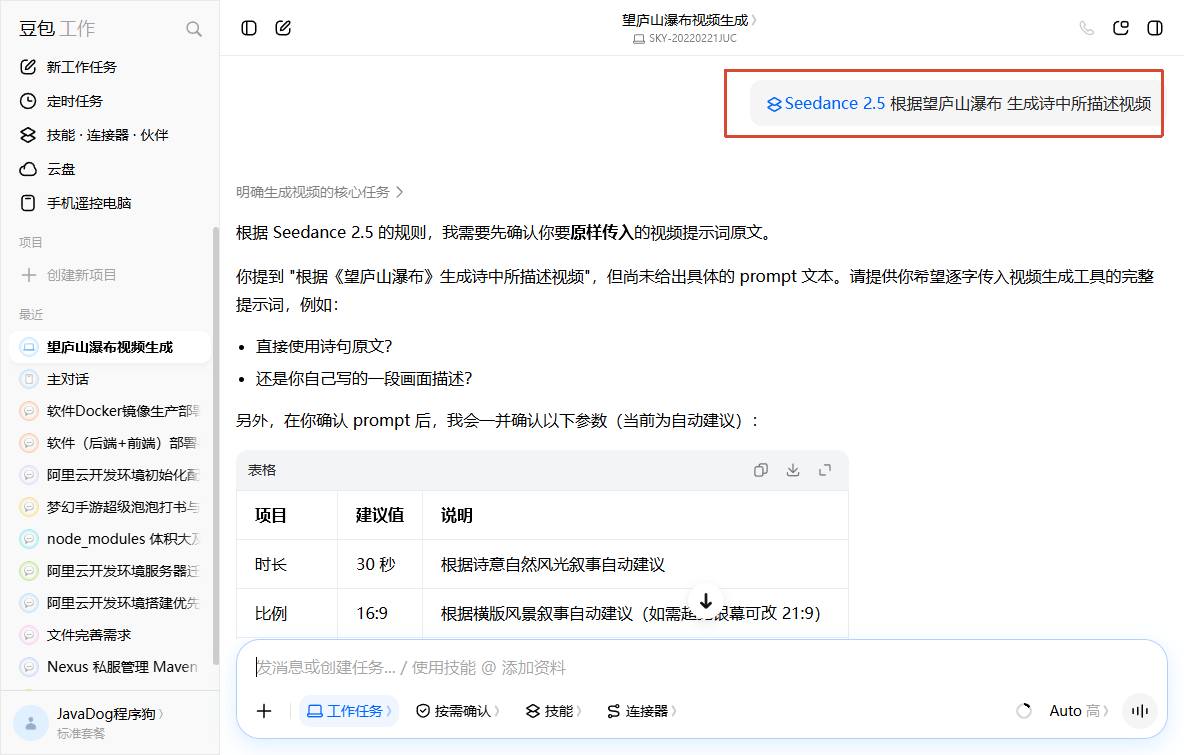Image resolution: width=1184 pixels, height=755 pixels.
Task: Open search in the sidebar
Action: coord(194,29)
